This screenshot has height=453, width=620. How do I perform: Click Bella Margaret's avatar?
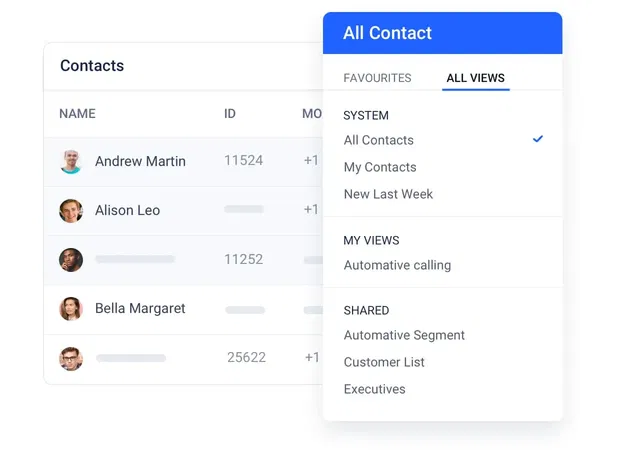click(71, 309)
